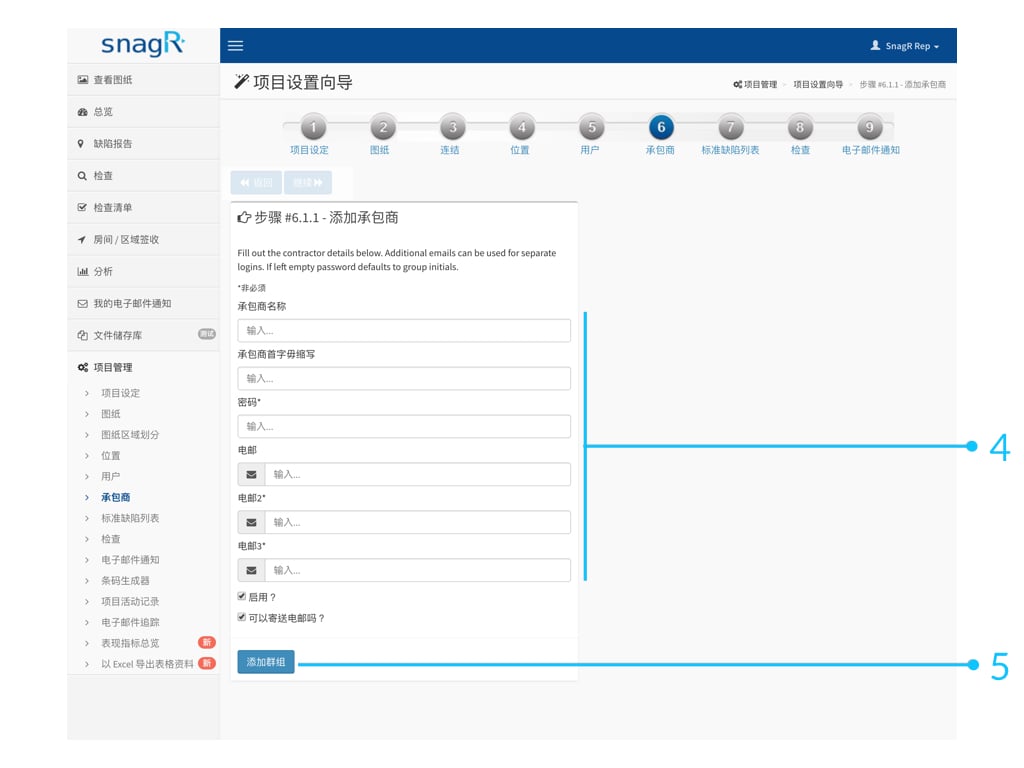Image resolution: width=1024 pixels, height=768 pixels.
Task: Open 文件储存库 in the sidebar
Action: tap(143, 336)
